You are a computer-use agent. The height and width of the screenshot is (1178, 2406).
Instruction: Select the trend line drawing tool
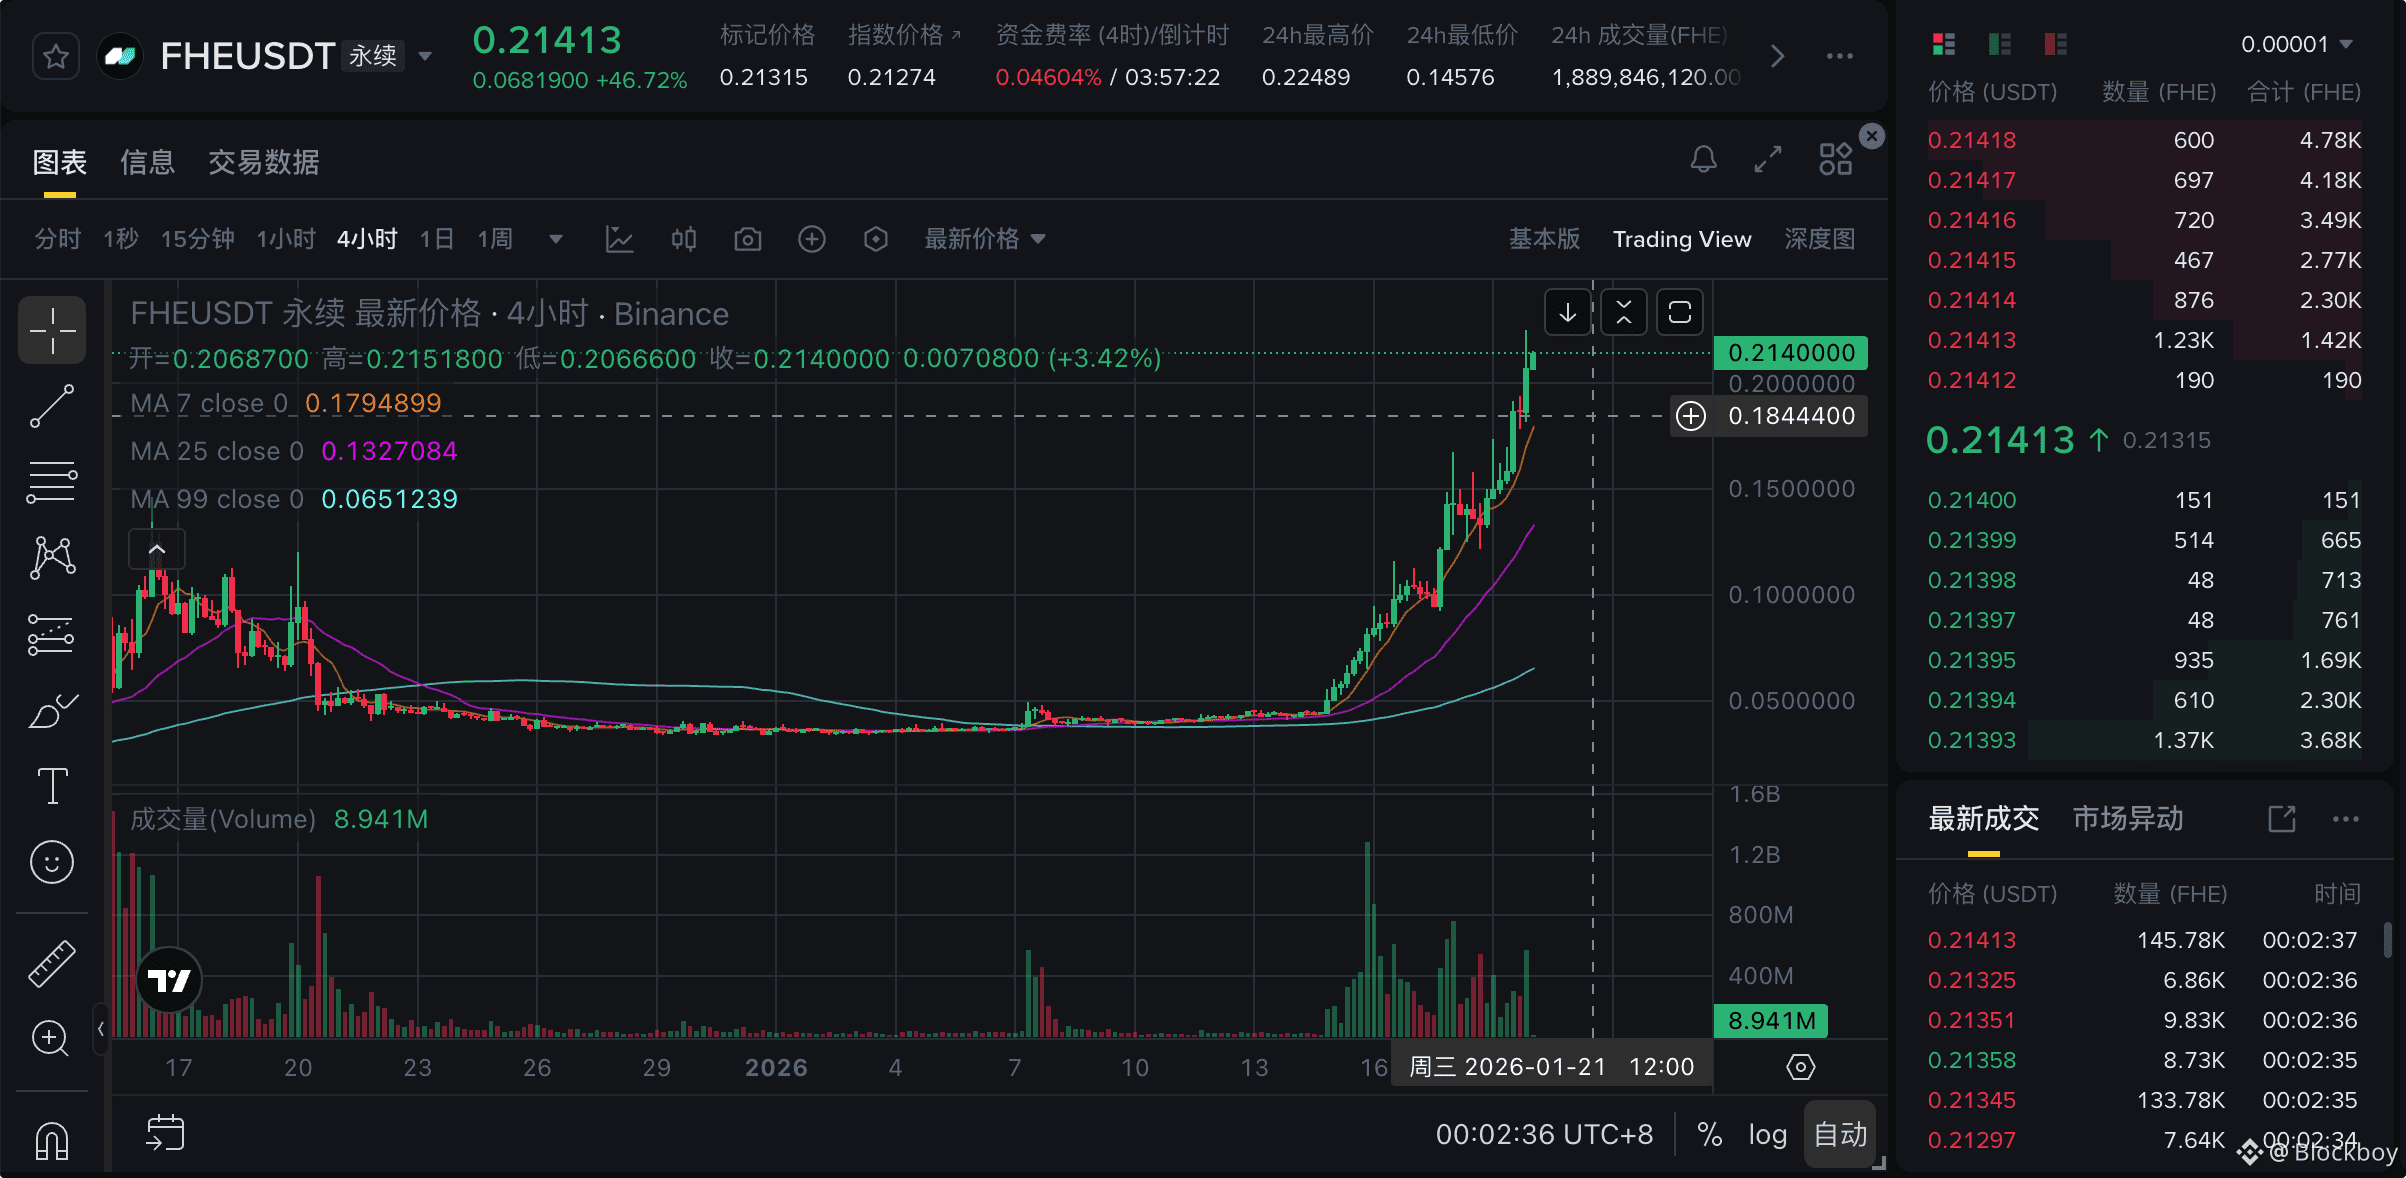52,406
